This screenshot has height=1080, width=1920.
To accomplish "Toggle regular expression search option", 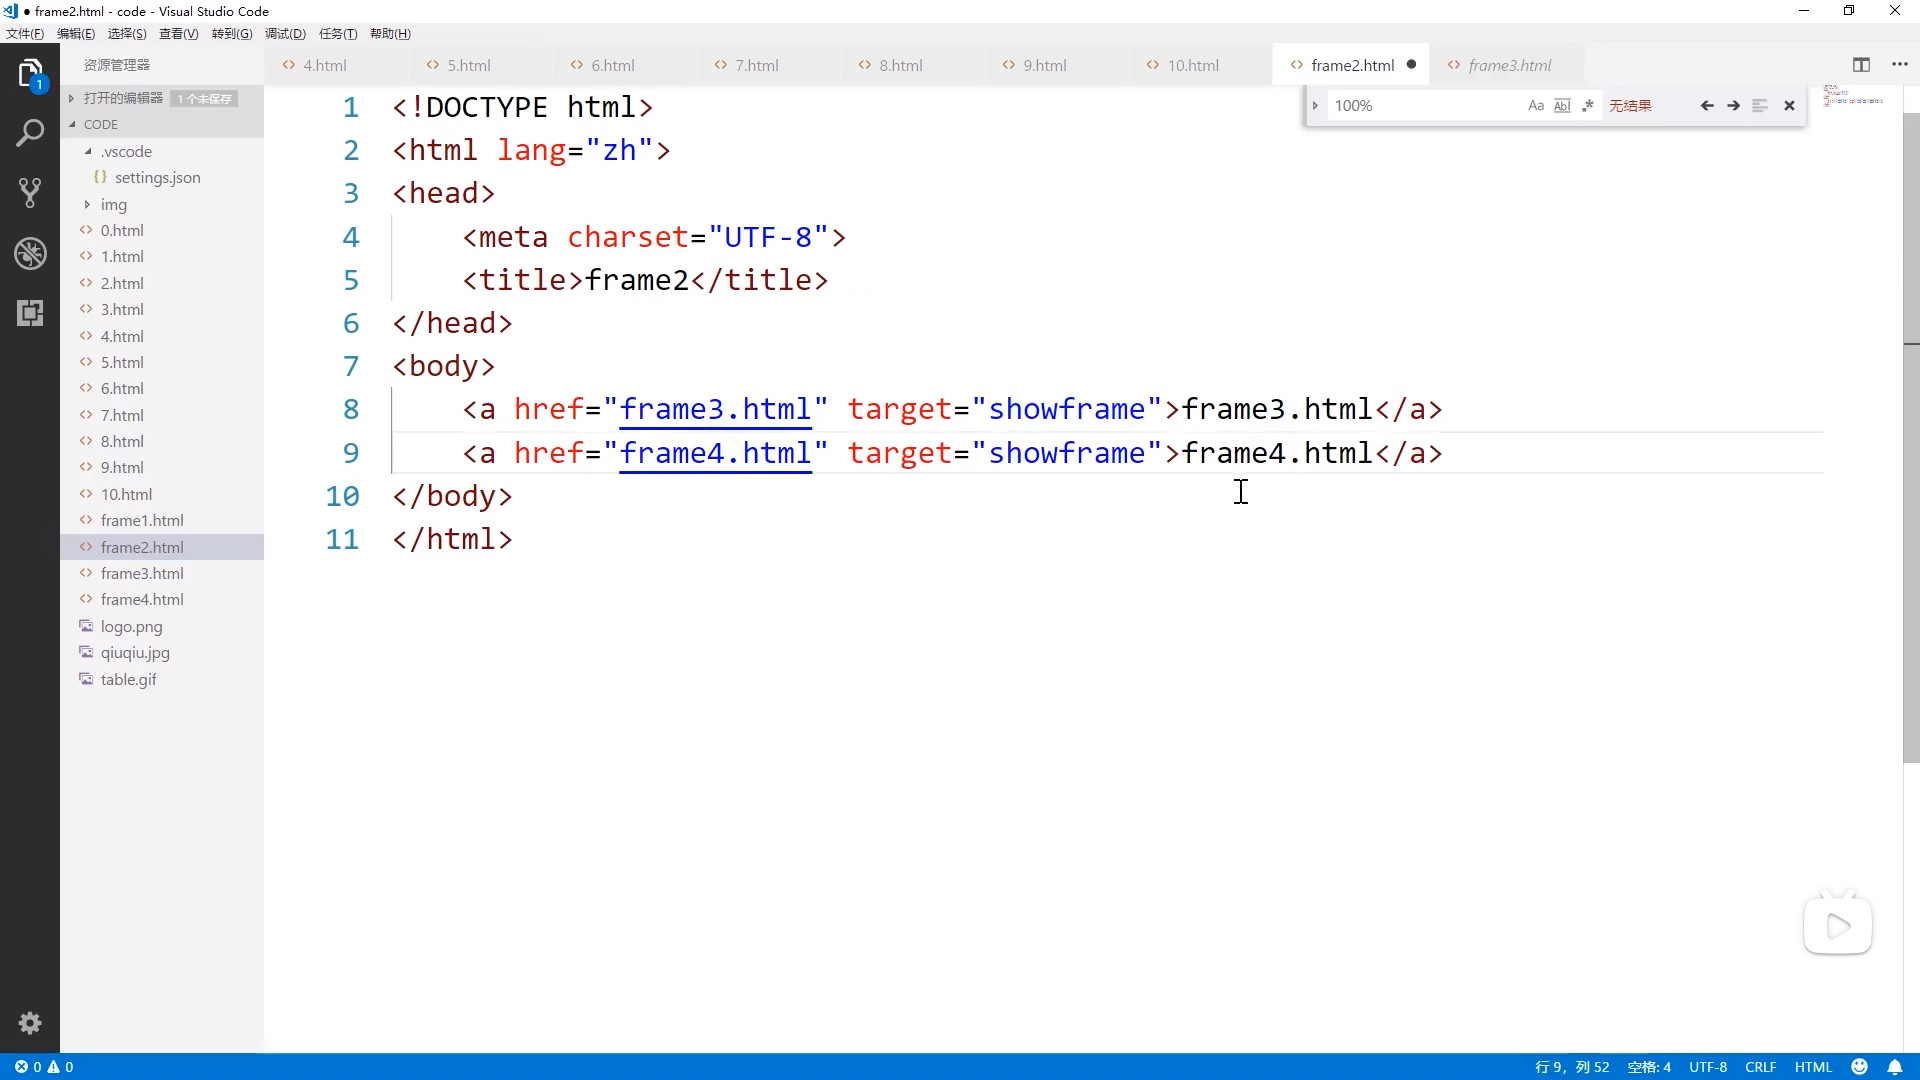I will pyautogui.click(x=1588, y=106).
